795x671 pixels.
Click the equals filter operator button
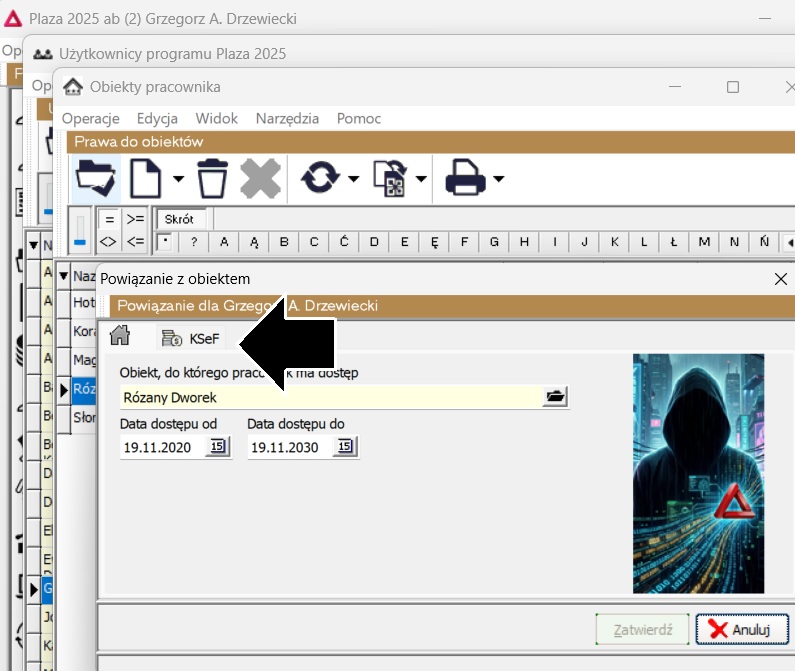tap(110, 220)
